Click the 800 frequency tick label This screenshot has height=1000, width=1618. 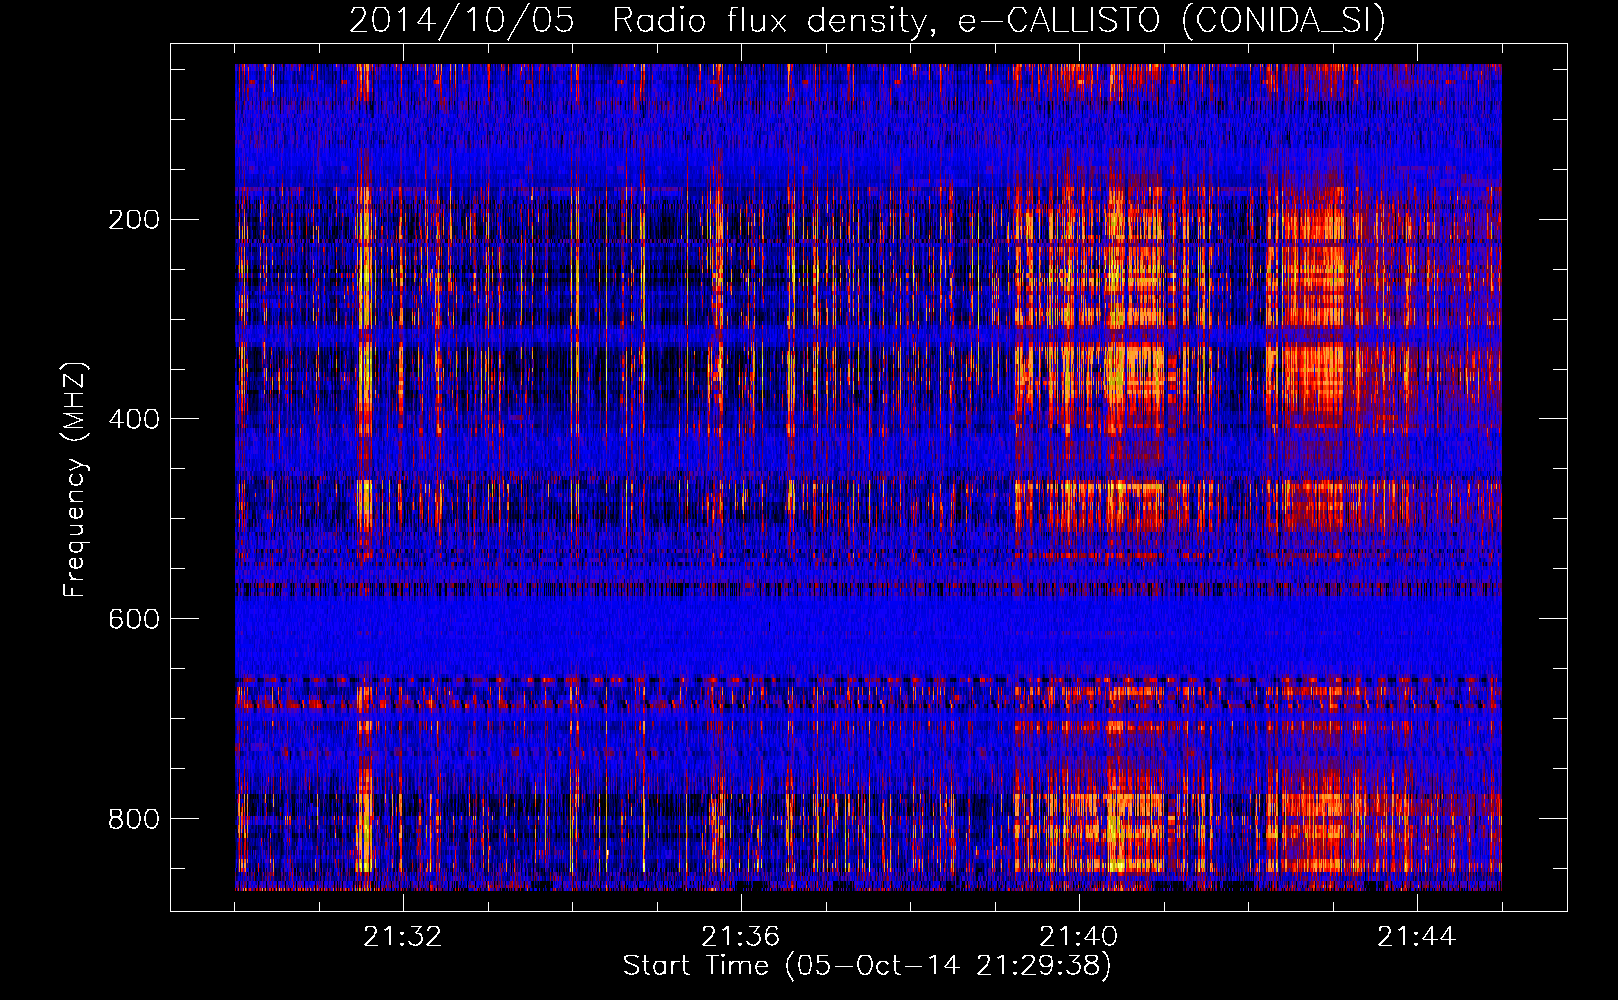click(134, 819)
